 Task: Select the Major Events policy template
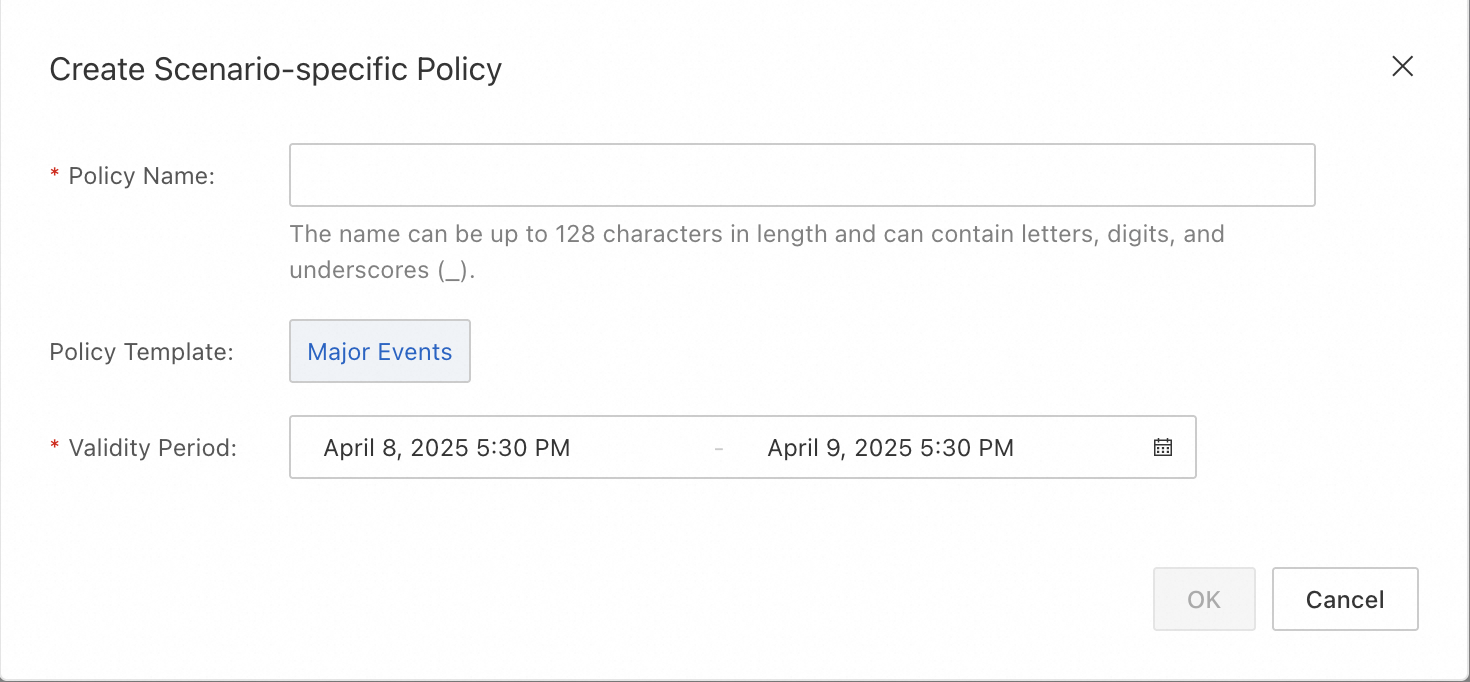(380, 351)
